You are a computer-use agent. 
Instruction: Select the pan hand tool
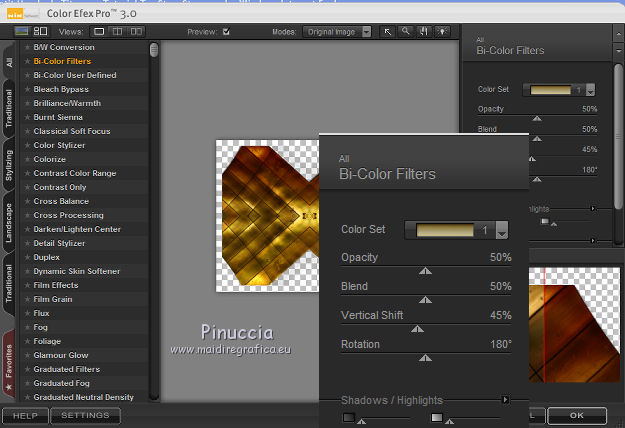[422, 32]
